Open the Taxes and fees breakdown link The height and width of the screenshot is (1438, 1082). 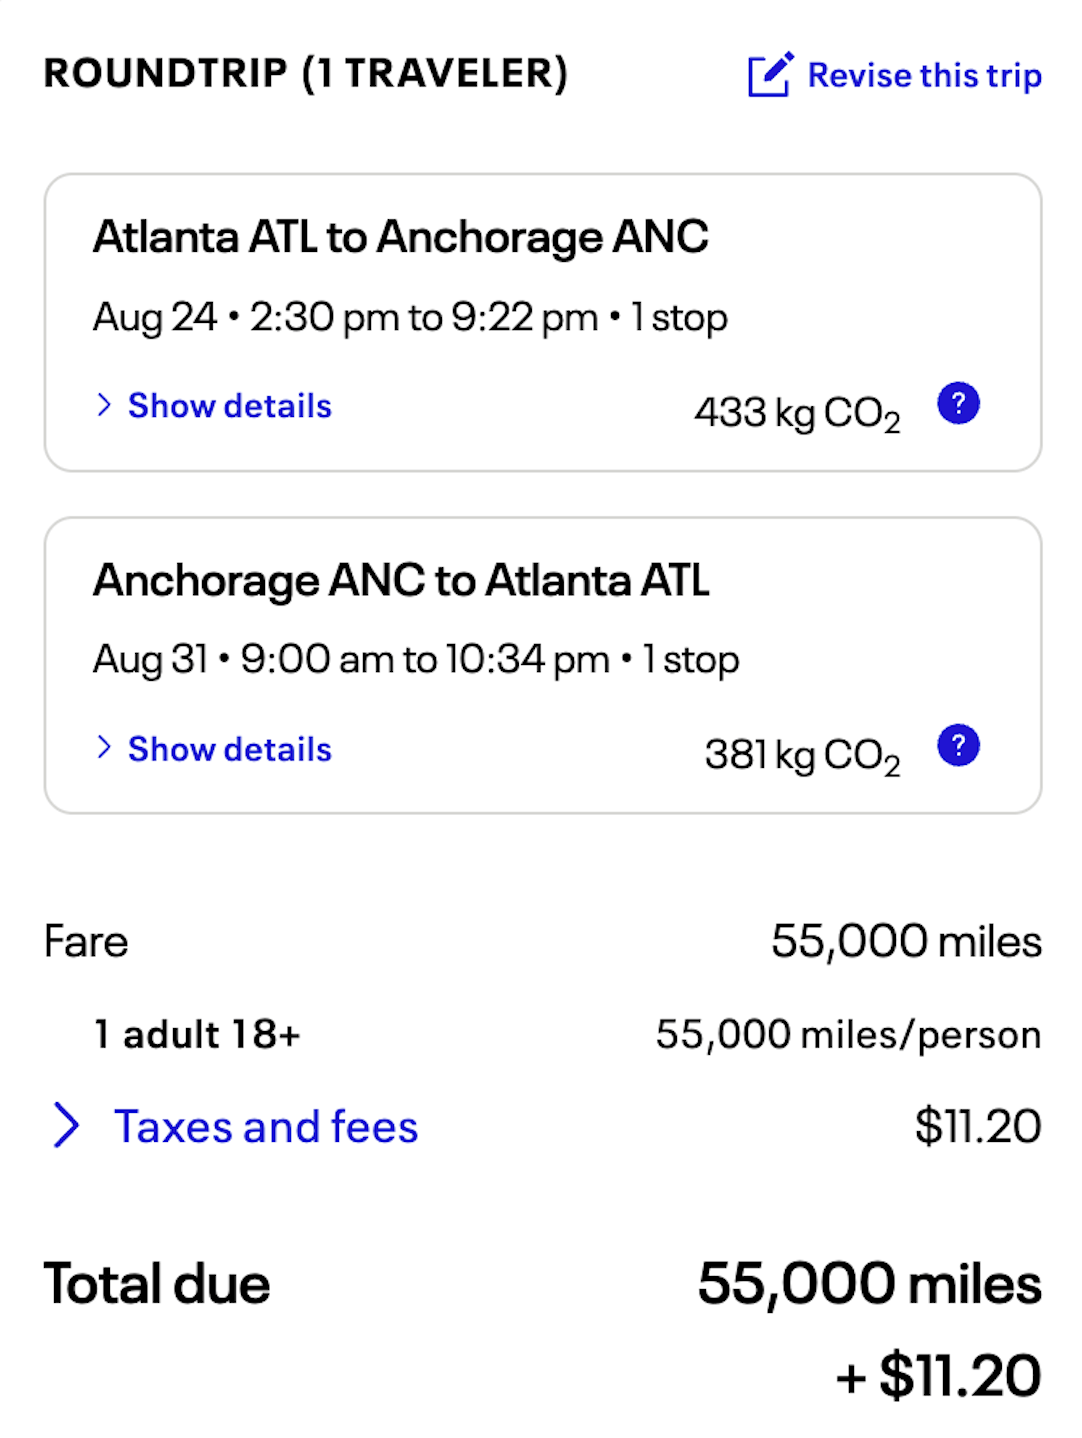click(x=266, y=1126)
